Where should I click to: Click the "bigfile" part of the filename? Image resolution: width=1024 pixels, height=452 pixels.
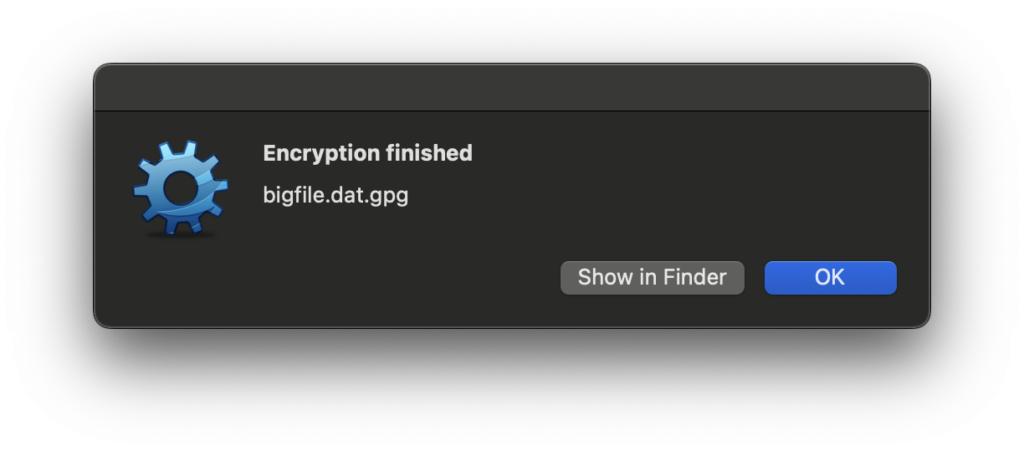click(x=290, y=195)
